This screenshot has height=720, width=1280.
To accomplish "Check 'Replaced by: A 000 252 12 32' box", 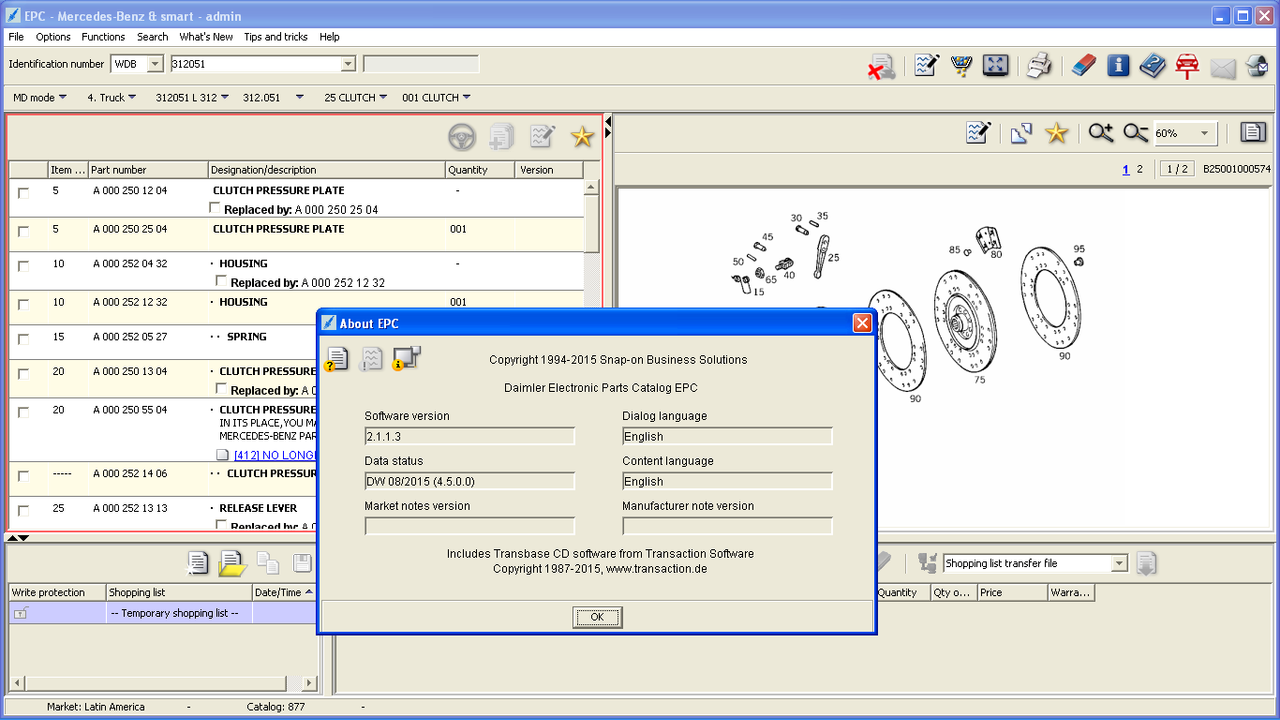I will 222,281.
